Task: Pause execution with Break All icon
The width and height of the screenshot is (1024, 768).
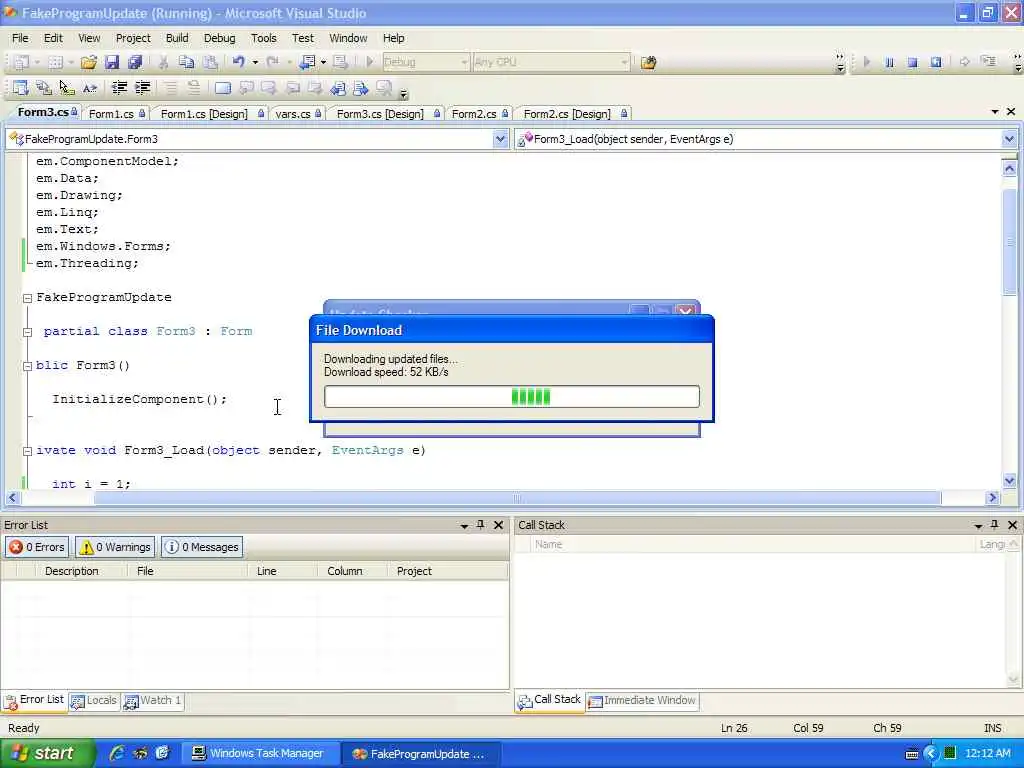Action: tap(889, 62)
